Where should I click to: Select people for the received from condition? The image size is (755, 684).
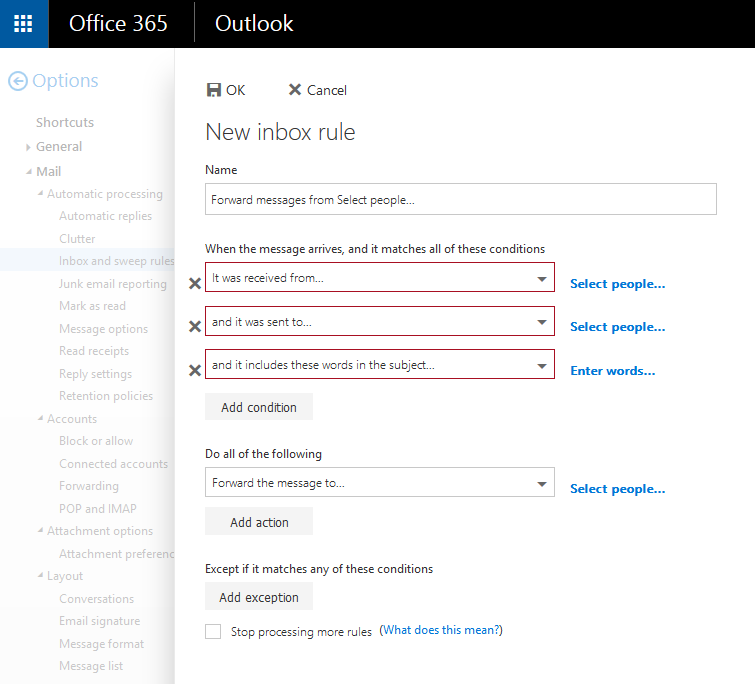617,284
